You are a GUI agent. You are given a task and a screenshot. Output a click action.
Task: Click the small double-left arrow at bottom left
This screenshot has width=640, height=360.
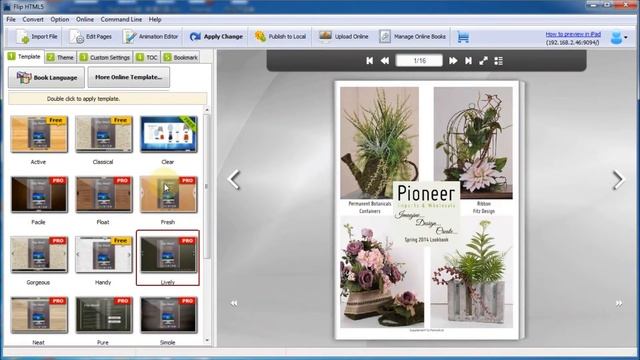point(234,303)
